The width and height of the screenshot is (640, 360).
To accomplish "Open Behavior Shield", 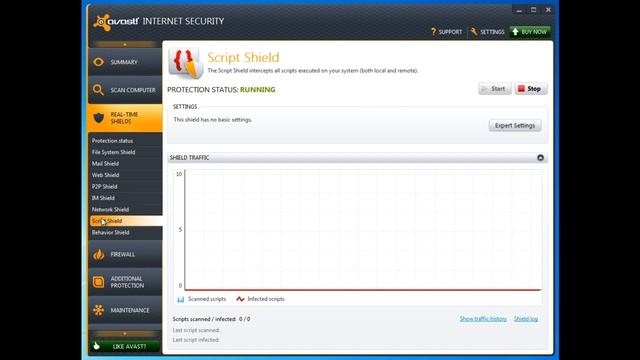I will pos(124,232).
